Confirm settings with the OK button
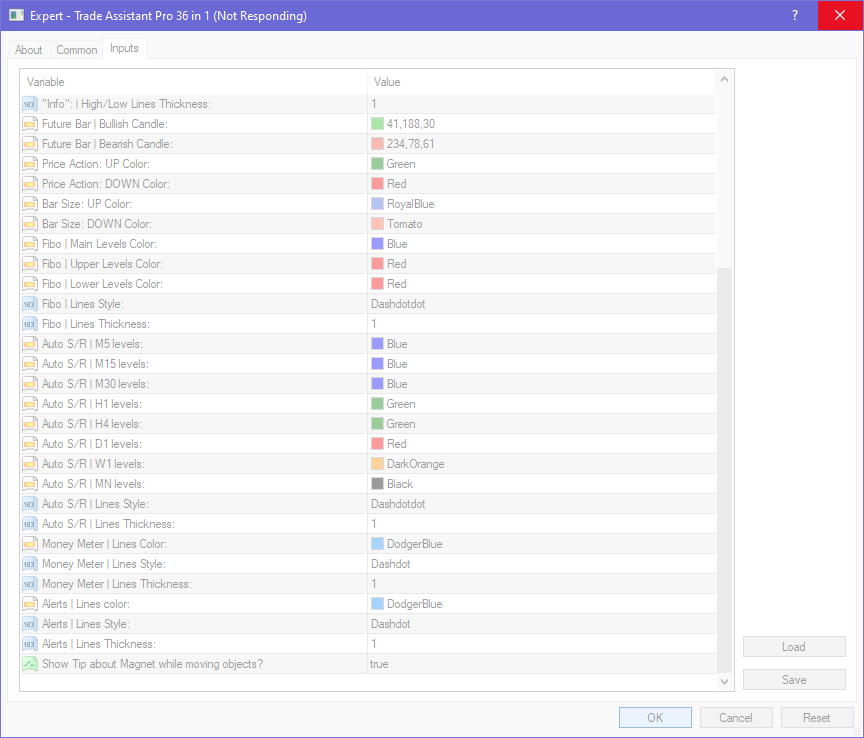Viewport: 864px width, 738px height. point(655,718)
